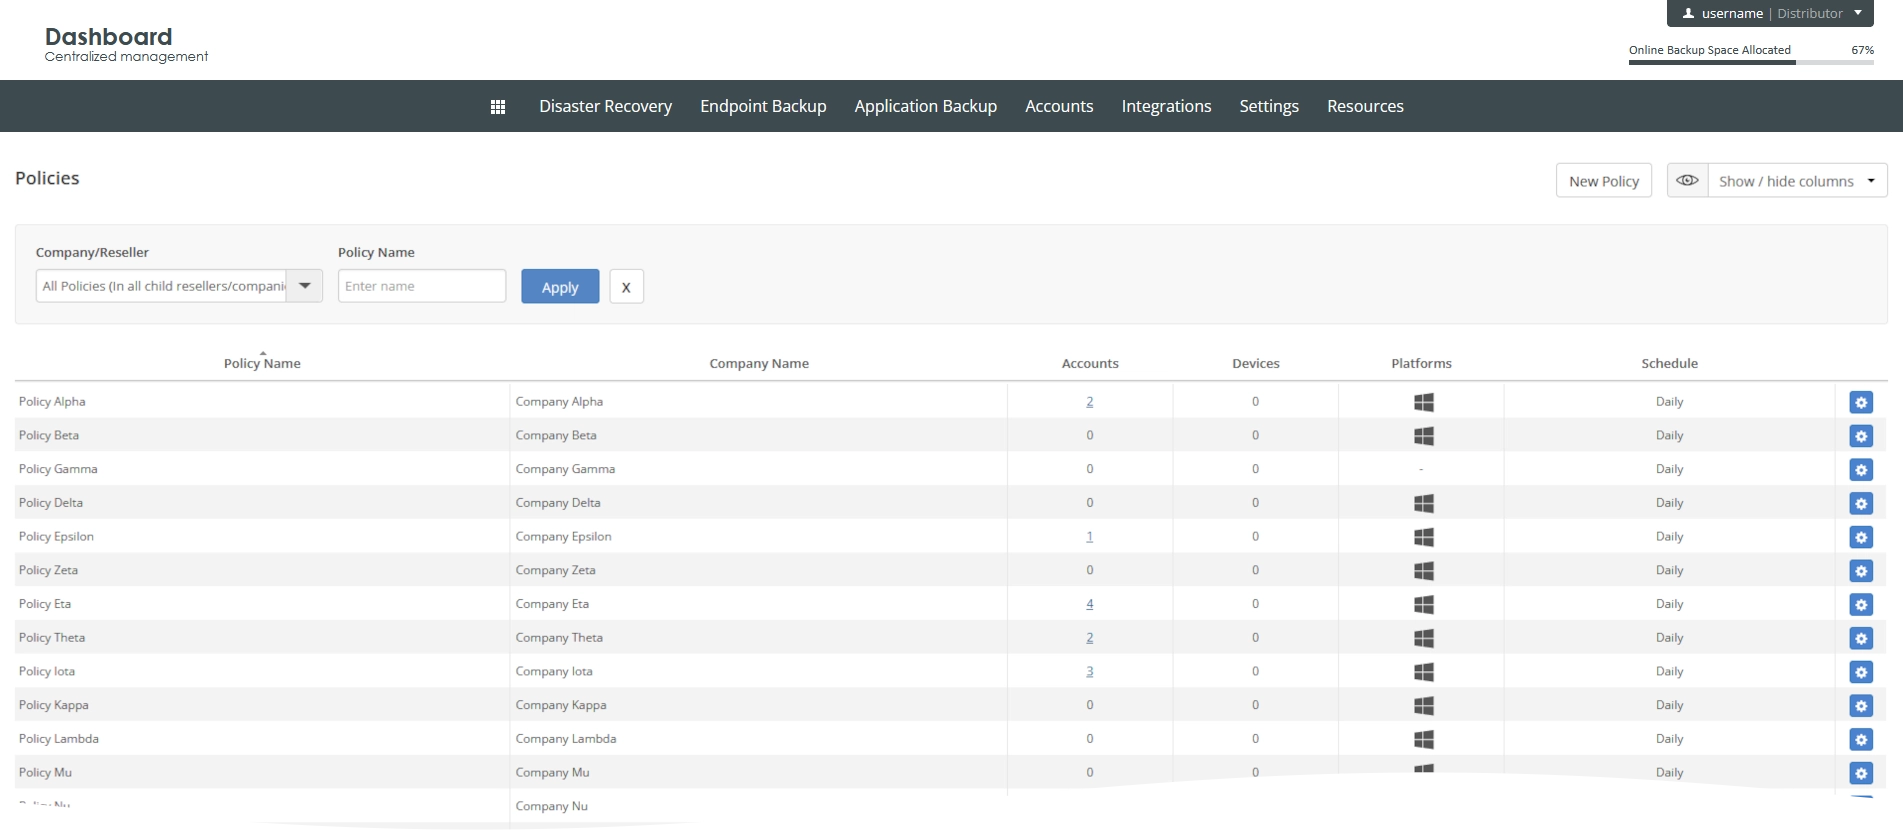Sort by Policy Name column header
This screenshot has height=830, width=1903.
tap(262, 363)
